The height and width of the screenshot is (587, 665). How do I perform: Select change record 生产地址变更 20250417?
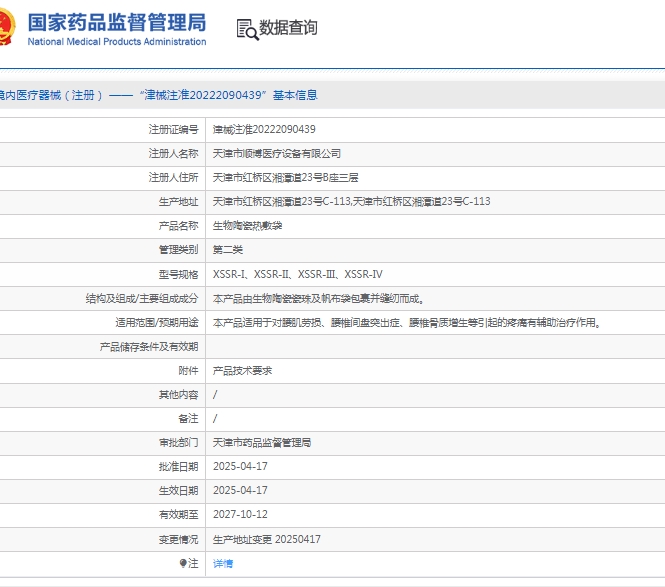pos(266,539)
